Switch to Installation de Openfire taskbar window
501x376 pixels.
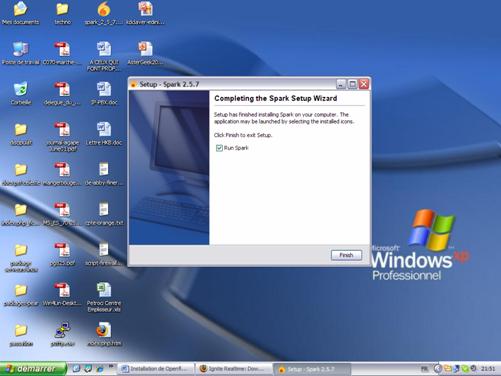157,369
